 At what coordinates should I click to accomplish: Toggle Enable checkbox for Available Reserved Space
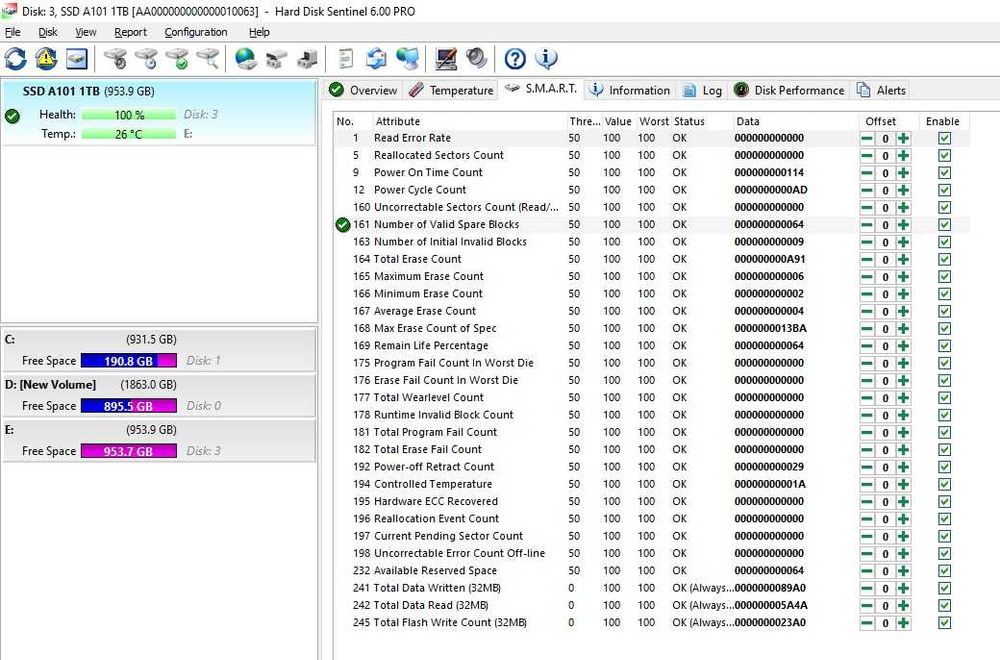945,571
